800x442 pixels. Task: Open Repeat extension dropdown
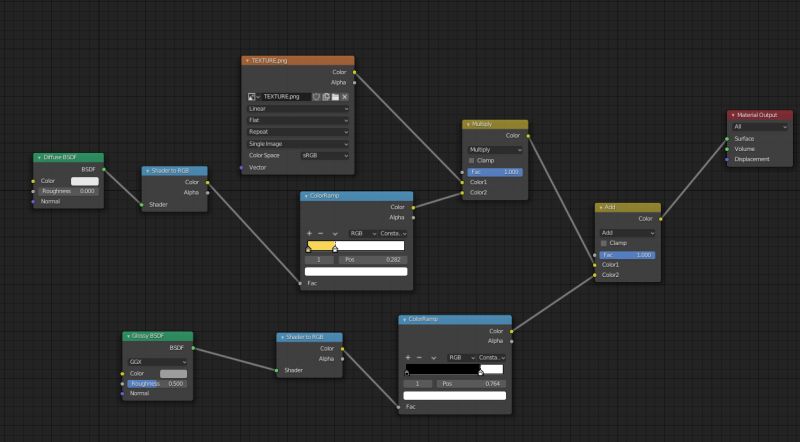pos(298,132)
